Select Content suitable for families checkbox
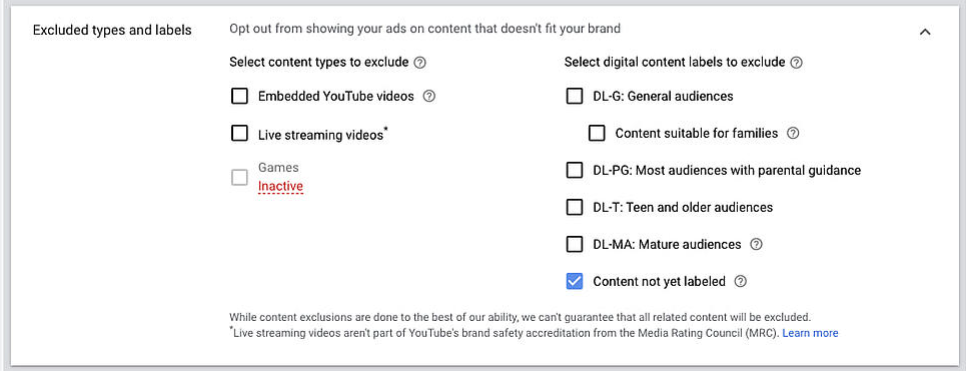 tap(596, 133)
